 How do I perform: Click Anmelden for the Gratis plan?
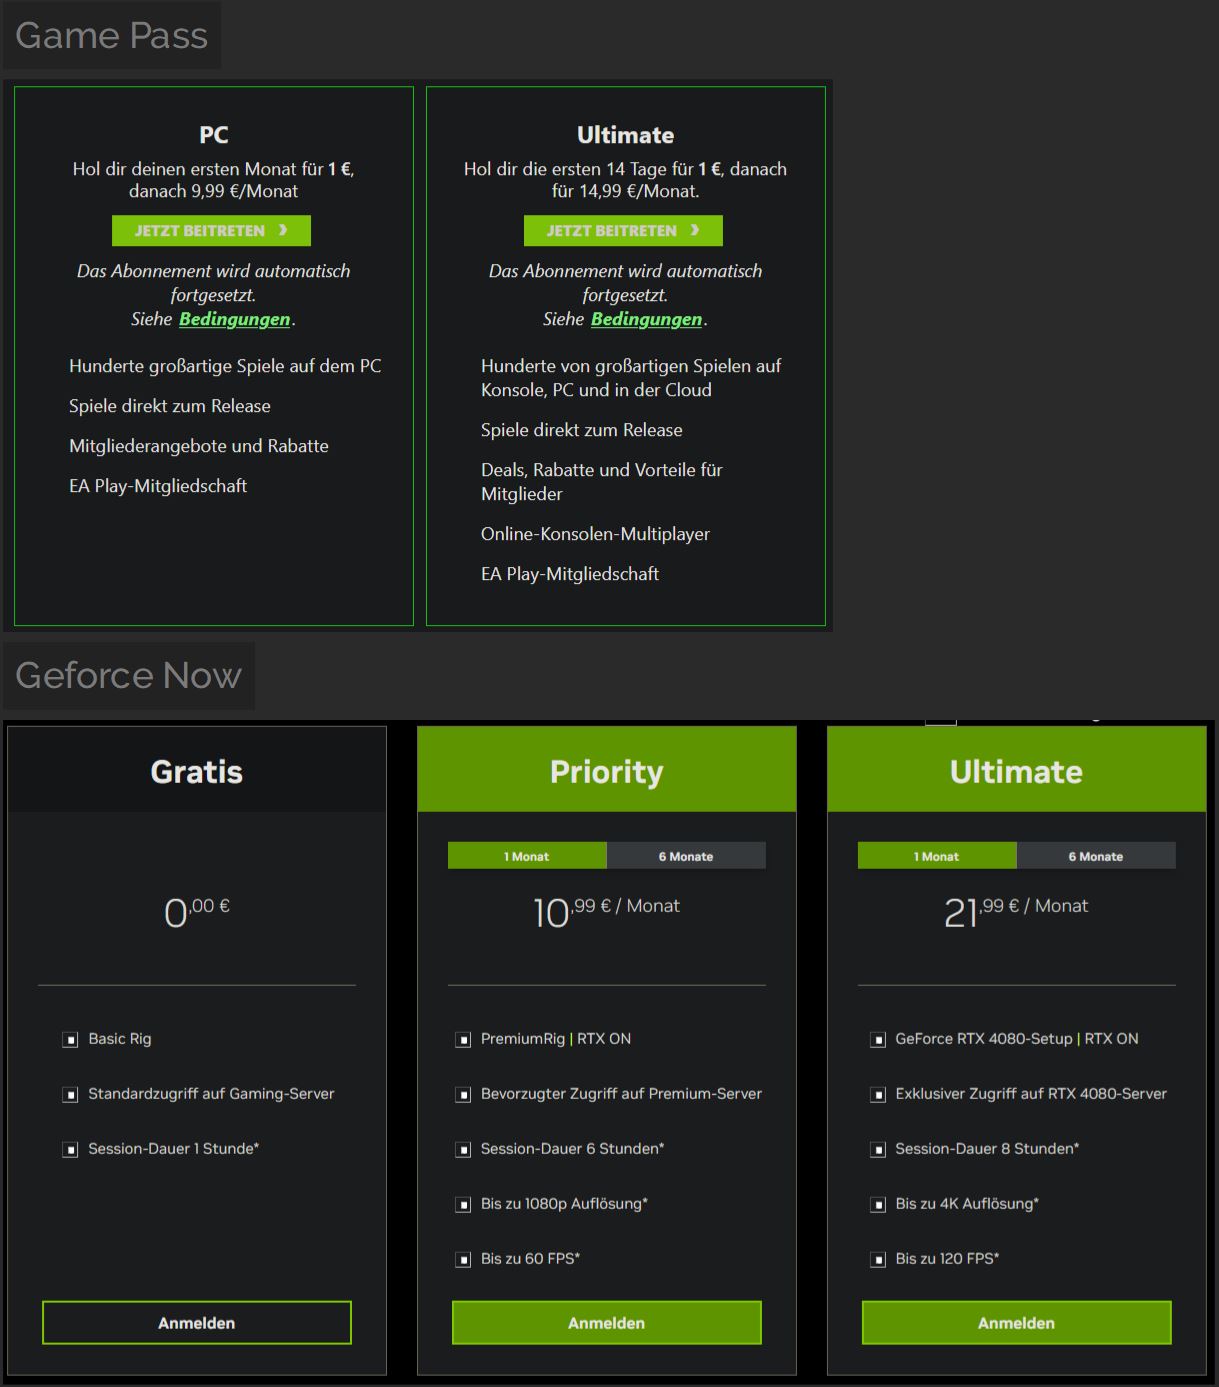click(x=197, y=1323)
